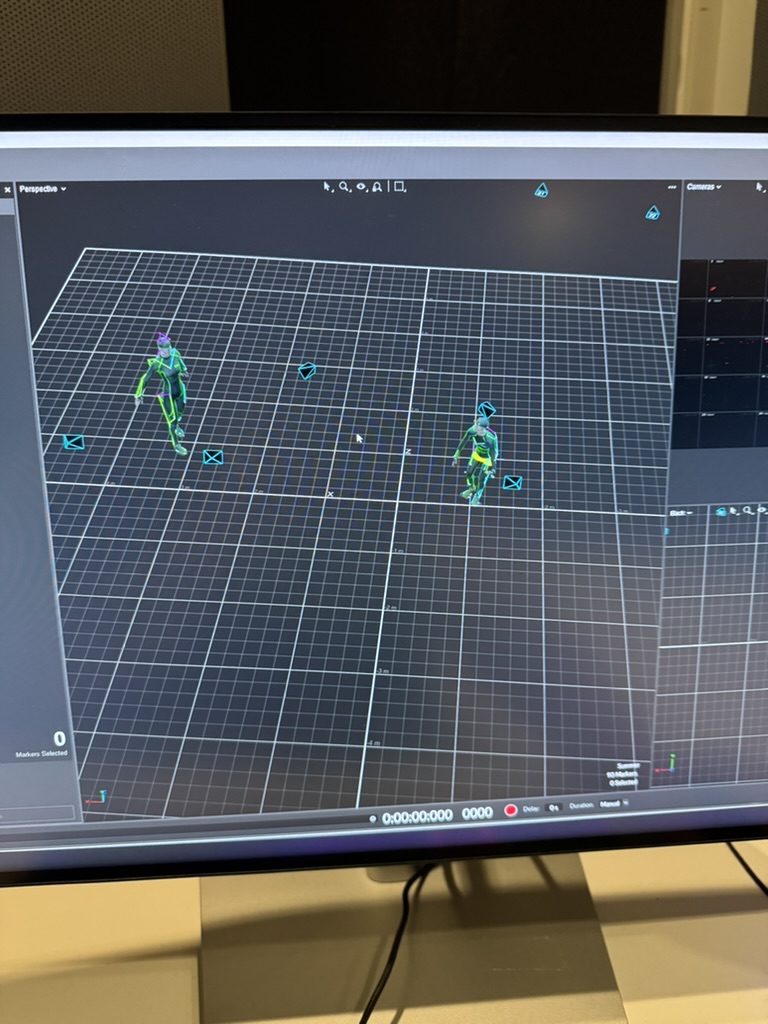This screenshot has height=1024, width=768.
Task: Click the magnifier zoom tool icon
Action: coord(344,187)
